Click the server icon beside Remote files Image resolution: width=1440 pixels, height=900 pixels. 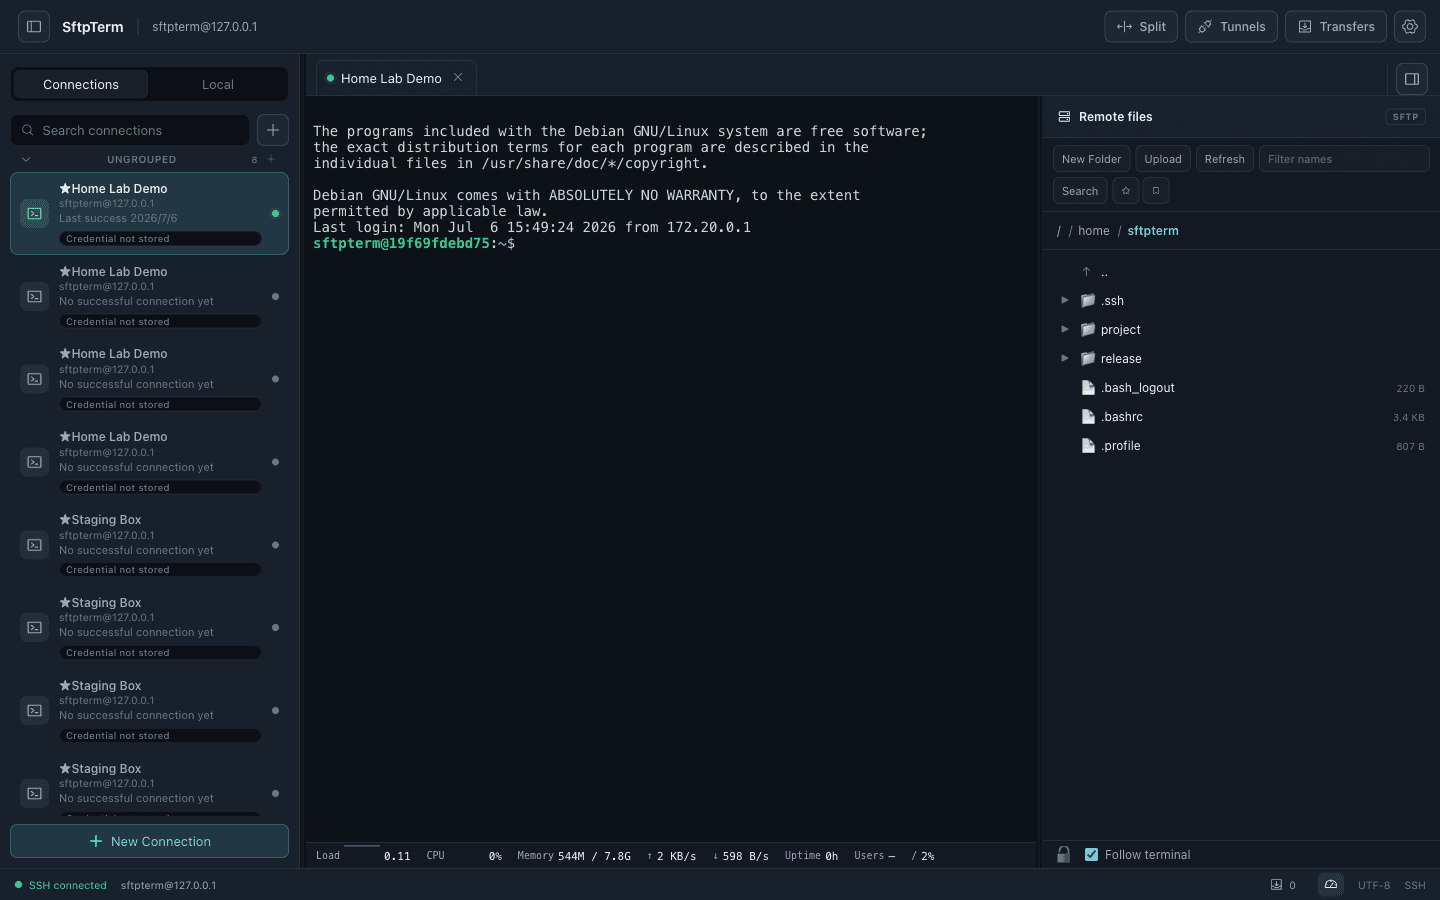pyautogui.click(x=1064, y=117)
